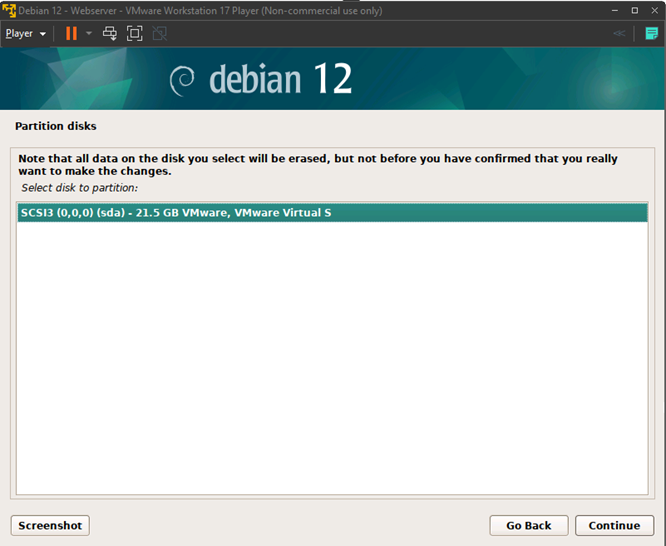Click the Partition disks heading
666x546 pixels.
click(x=55, y=127)
